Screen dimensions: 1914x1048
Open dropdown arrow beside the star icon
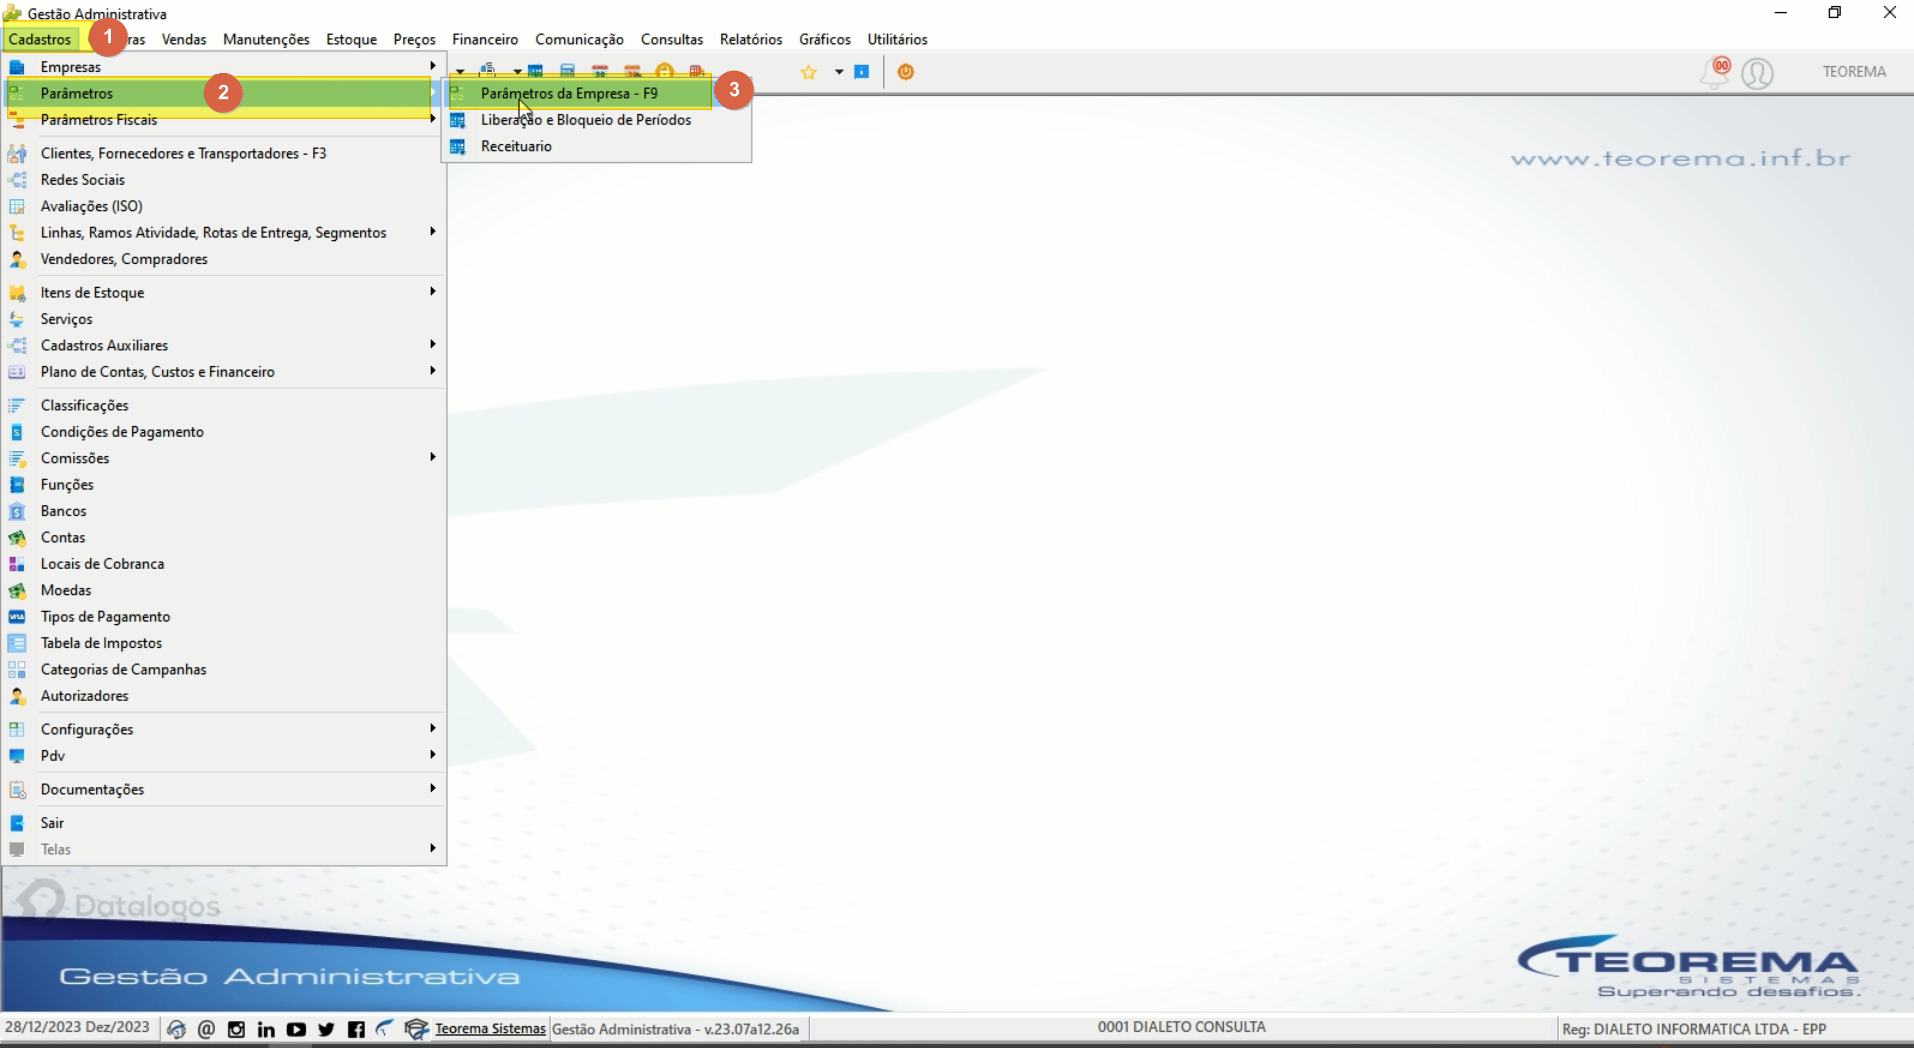(x=839, y=72)
